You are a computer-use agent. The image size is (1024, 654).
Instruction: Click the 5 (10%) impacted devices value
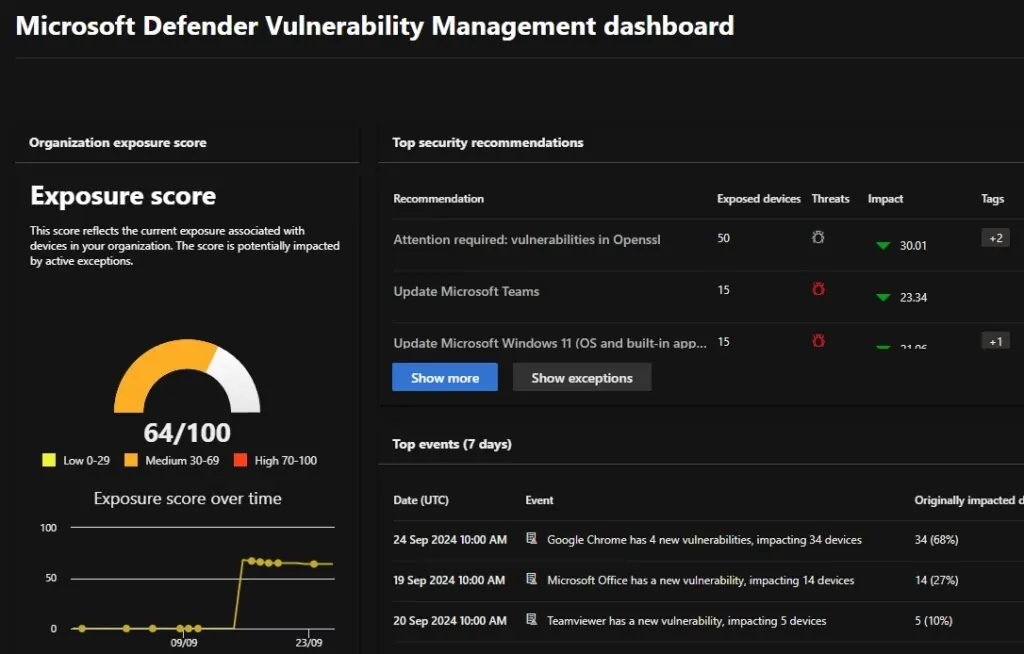[x=933, y=621]
